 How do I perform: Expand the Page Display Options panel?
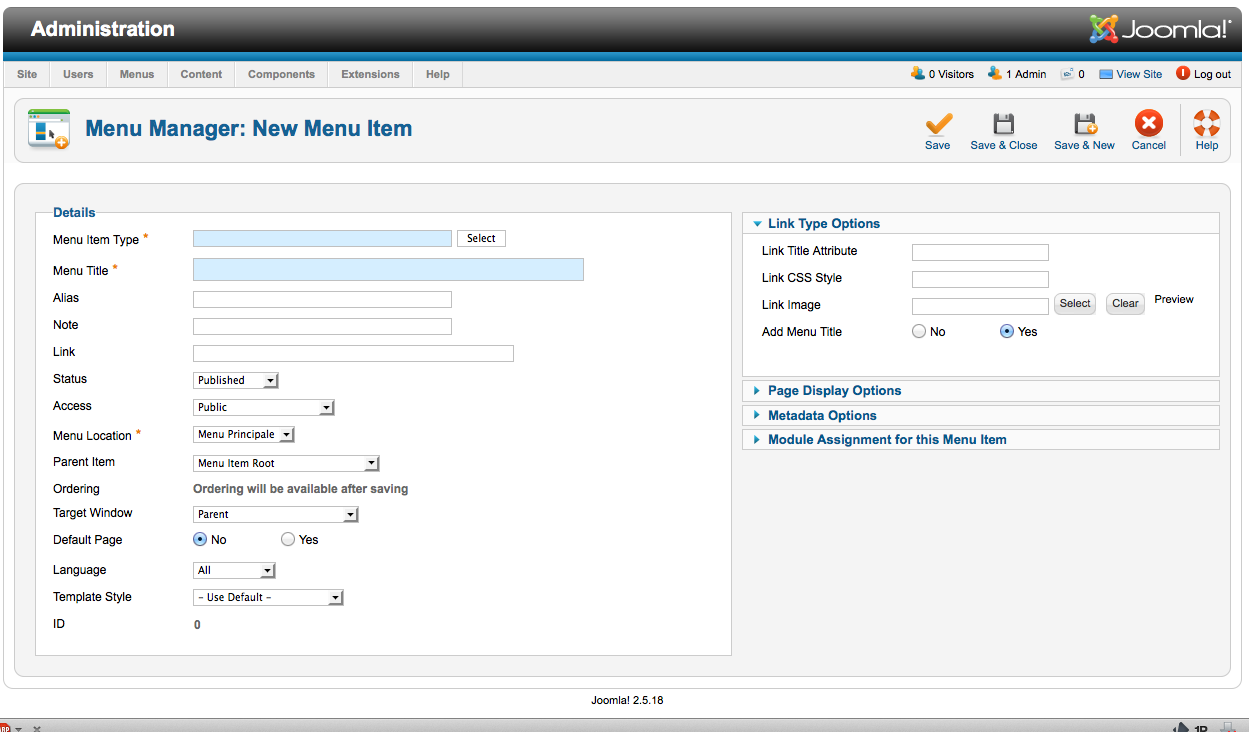pos(834,391)
